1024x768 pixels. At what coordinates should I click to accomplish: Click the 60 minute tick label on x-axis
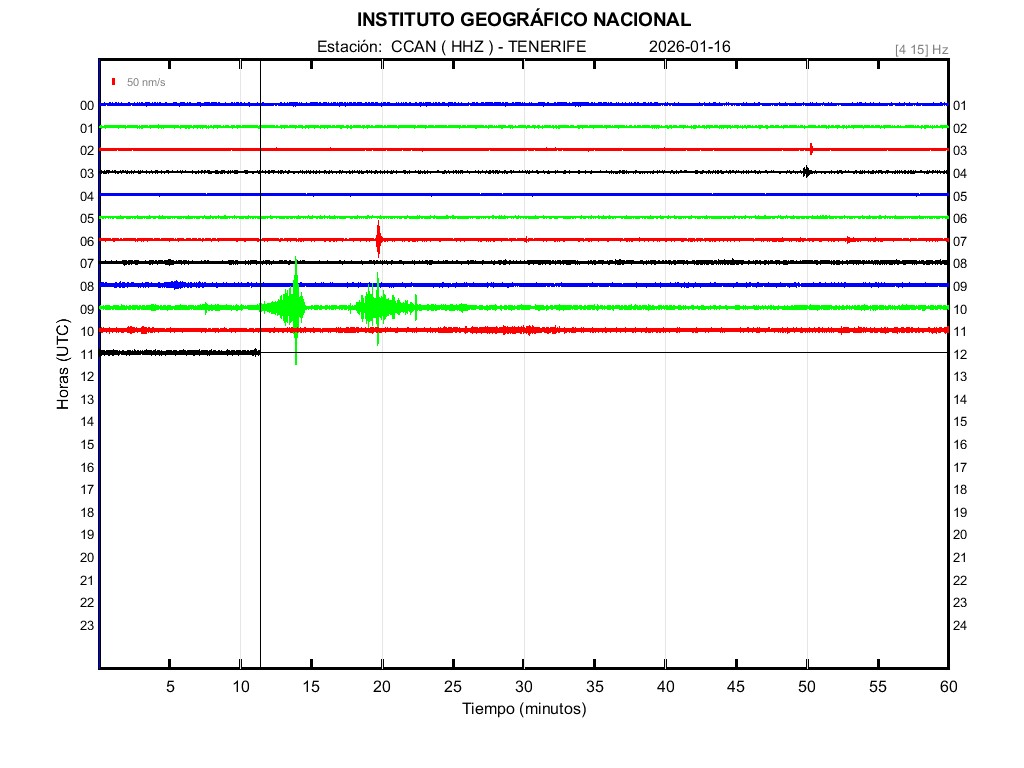pos(948,686)
